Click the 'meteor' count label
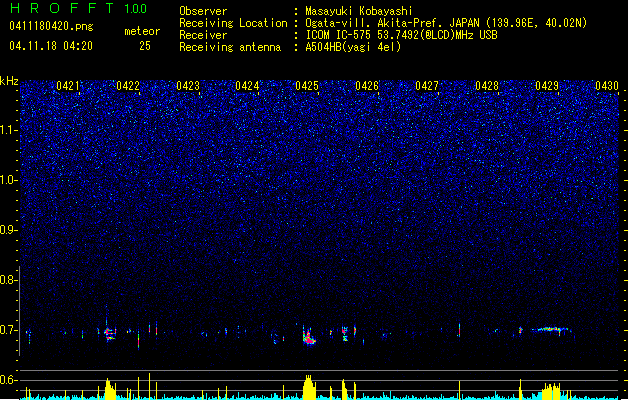The width and height of the screenshot is (629, 400). pos(142,31)
